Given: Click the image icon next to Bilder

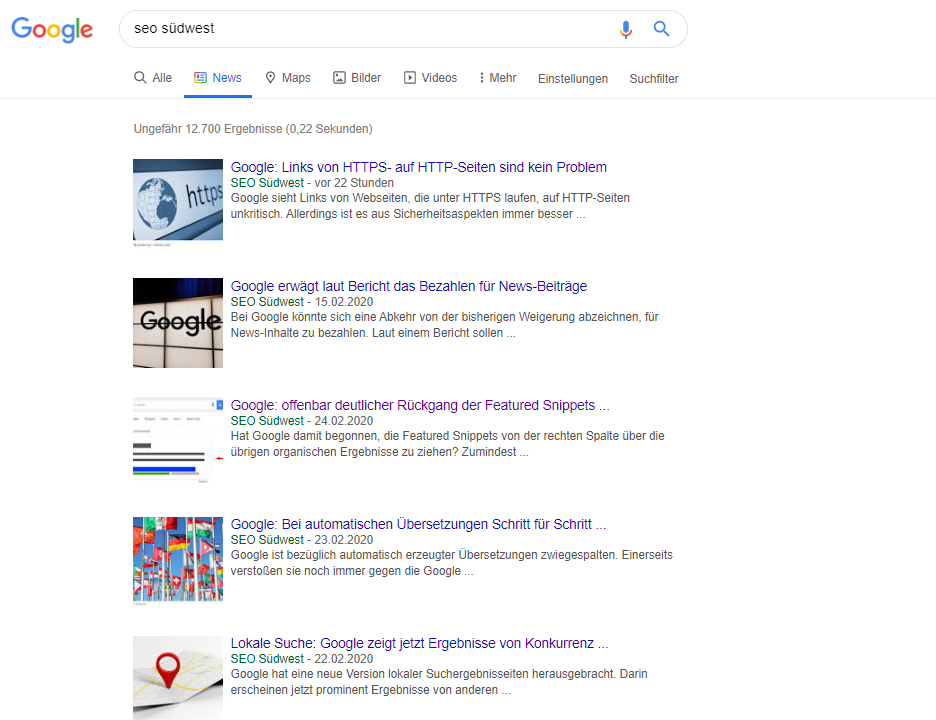Looking at the screenshot, I should pos(340,77).
